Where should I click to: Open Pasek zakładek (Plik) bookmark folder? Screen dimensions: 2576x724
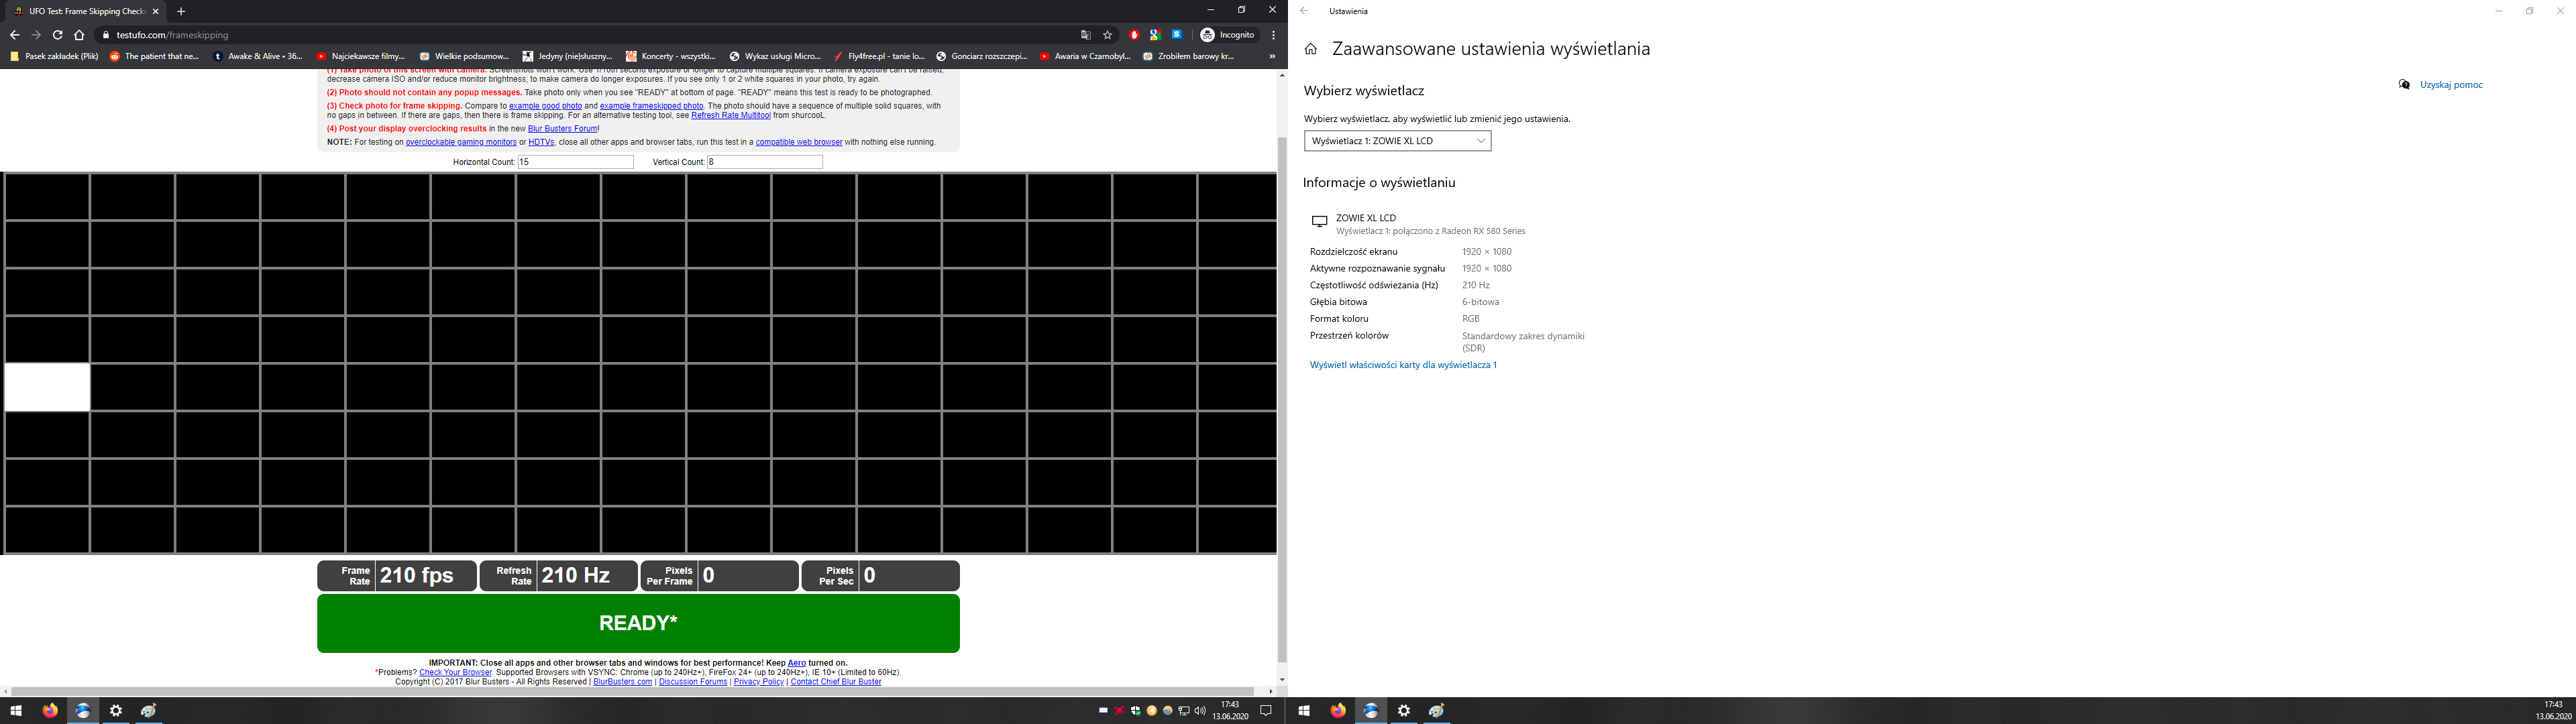[x=54, y=57]
